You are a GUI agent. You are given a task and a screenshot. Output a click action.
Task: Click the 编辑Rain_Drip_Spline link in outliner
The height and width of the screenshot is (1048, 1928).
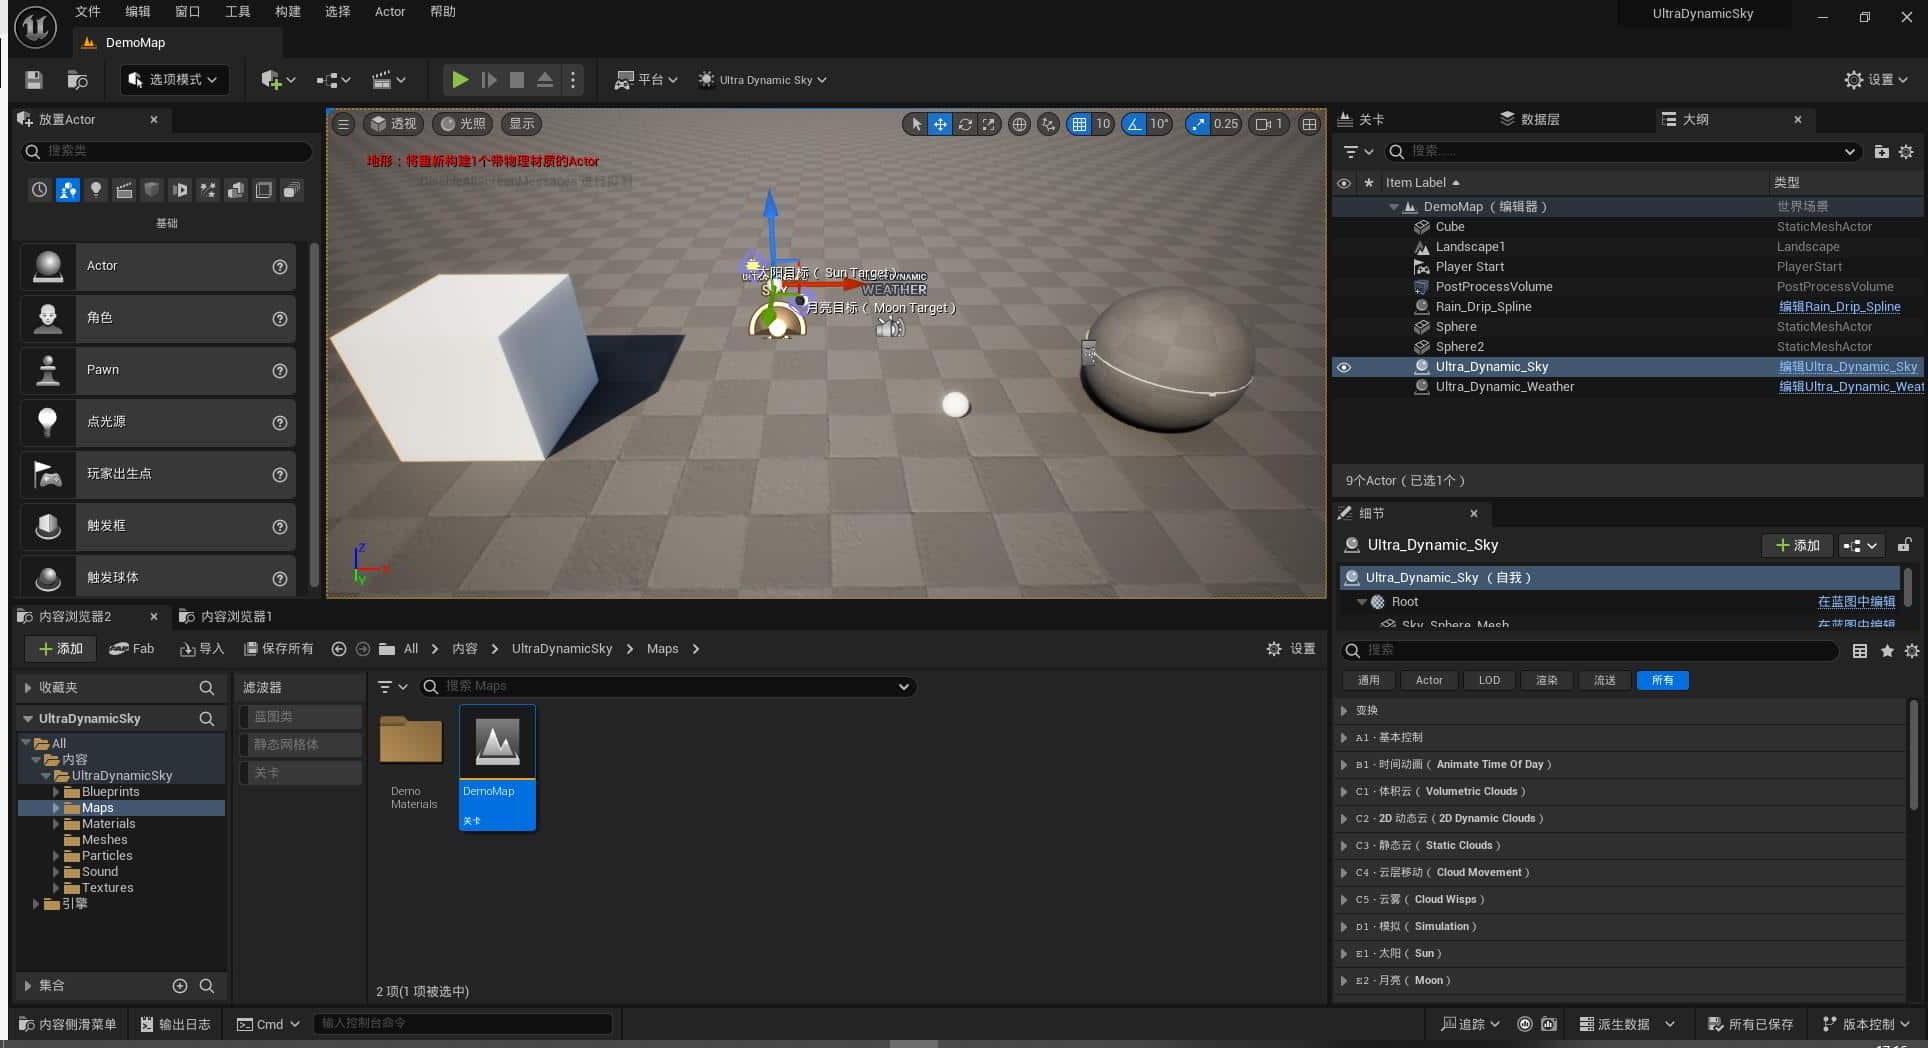(1839, 307)
